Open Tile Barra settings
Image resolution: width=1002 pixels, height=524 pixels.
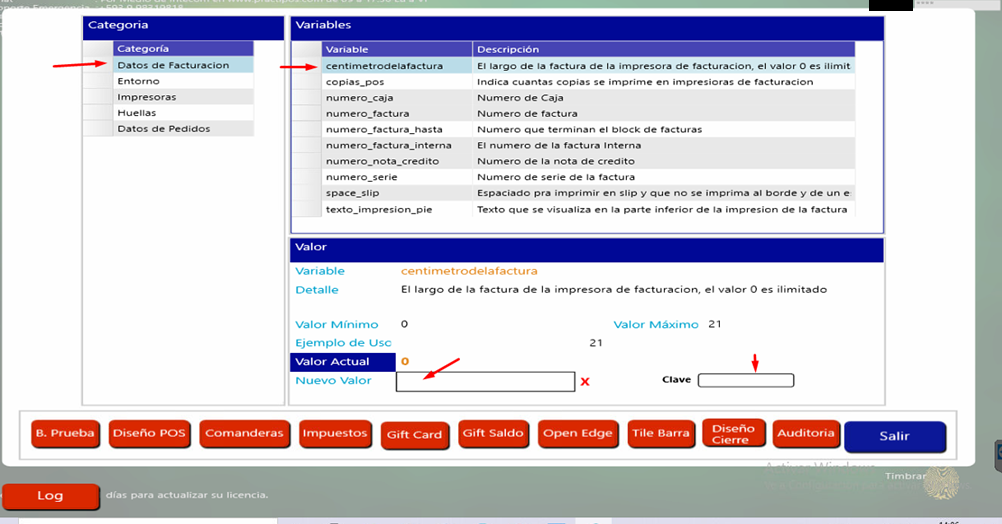click(x=661, y=434)
